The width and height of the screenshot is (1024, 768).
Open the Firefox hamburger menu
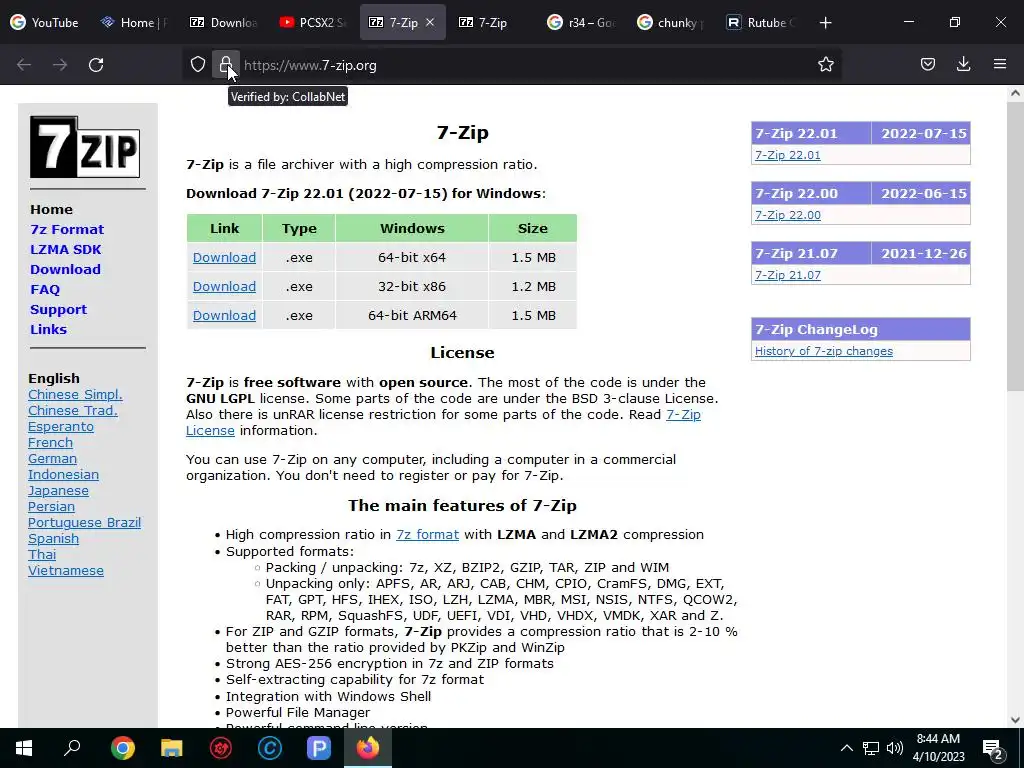point(1000,64)
